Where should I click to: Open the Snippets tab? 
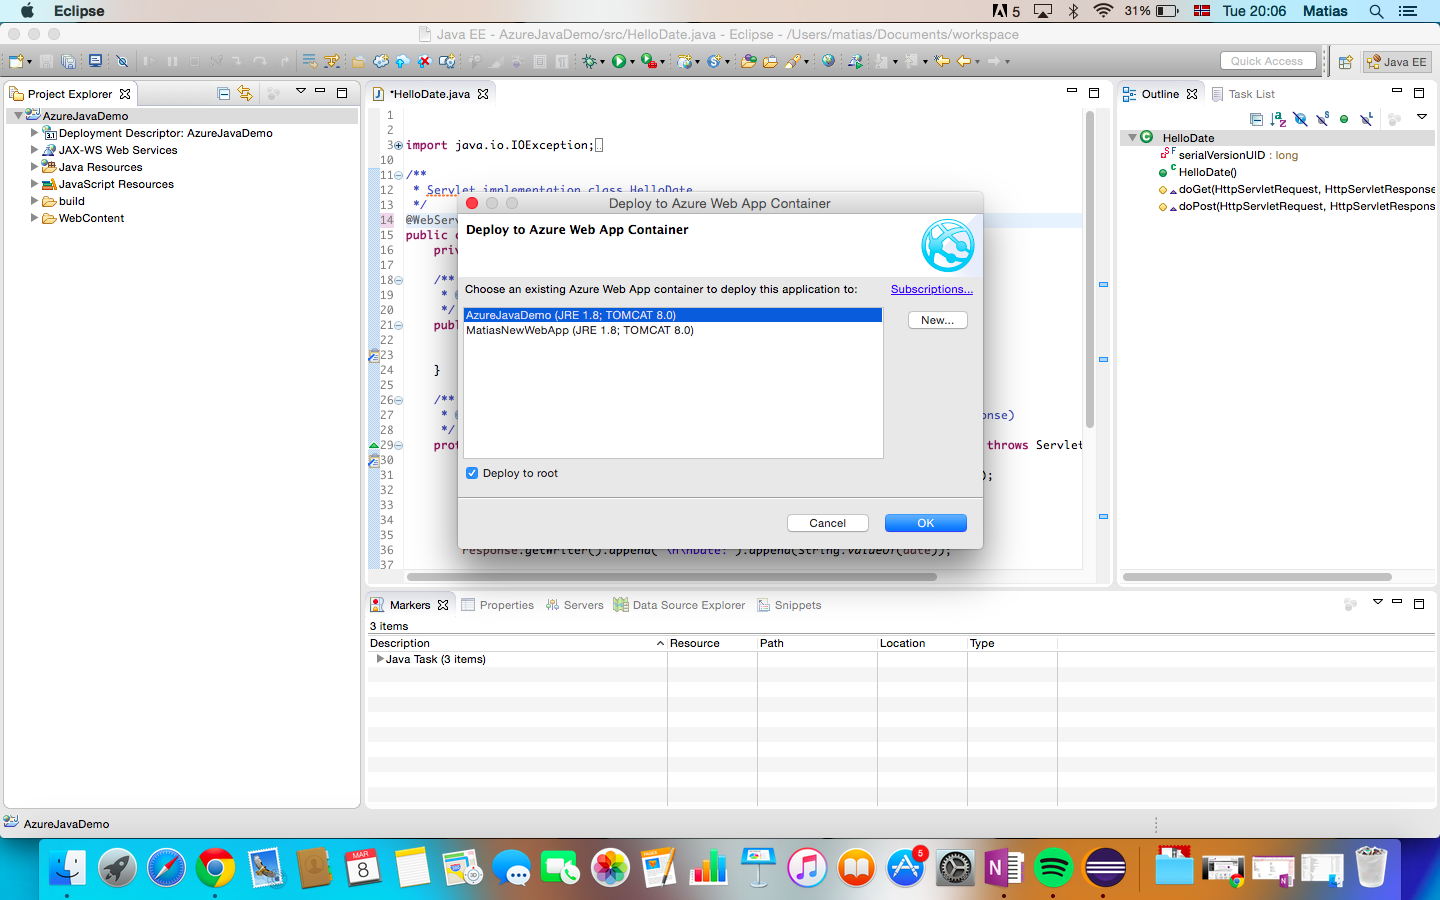click(x=789, y=605)
